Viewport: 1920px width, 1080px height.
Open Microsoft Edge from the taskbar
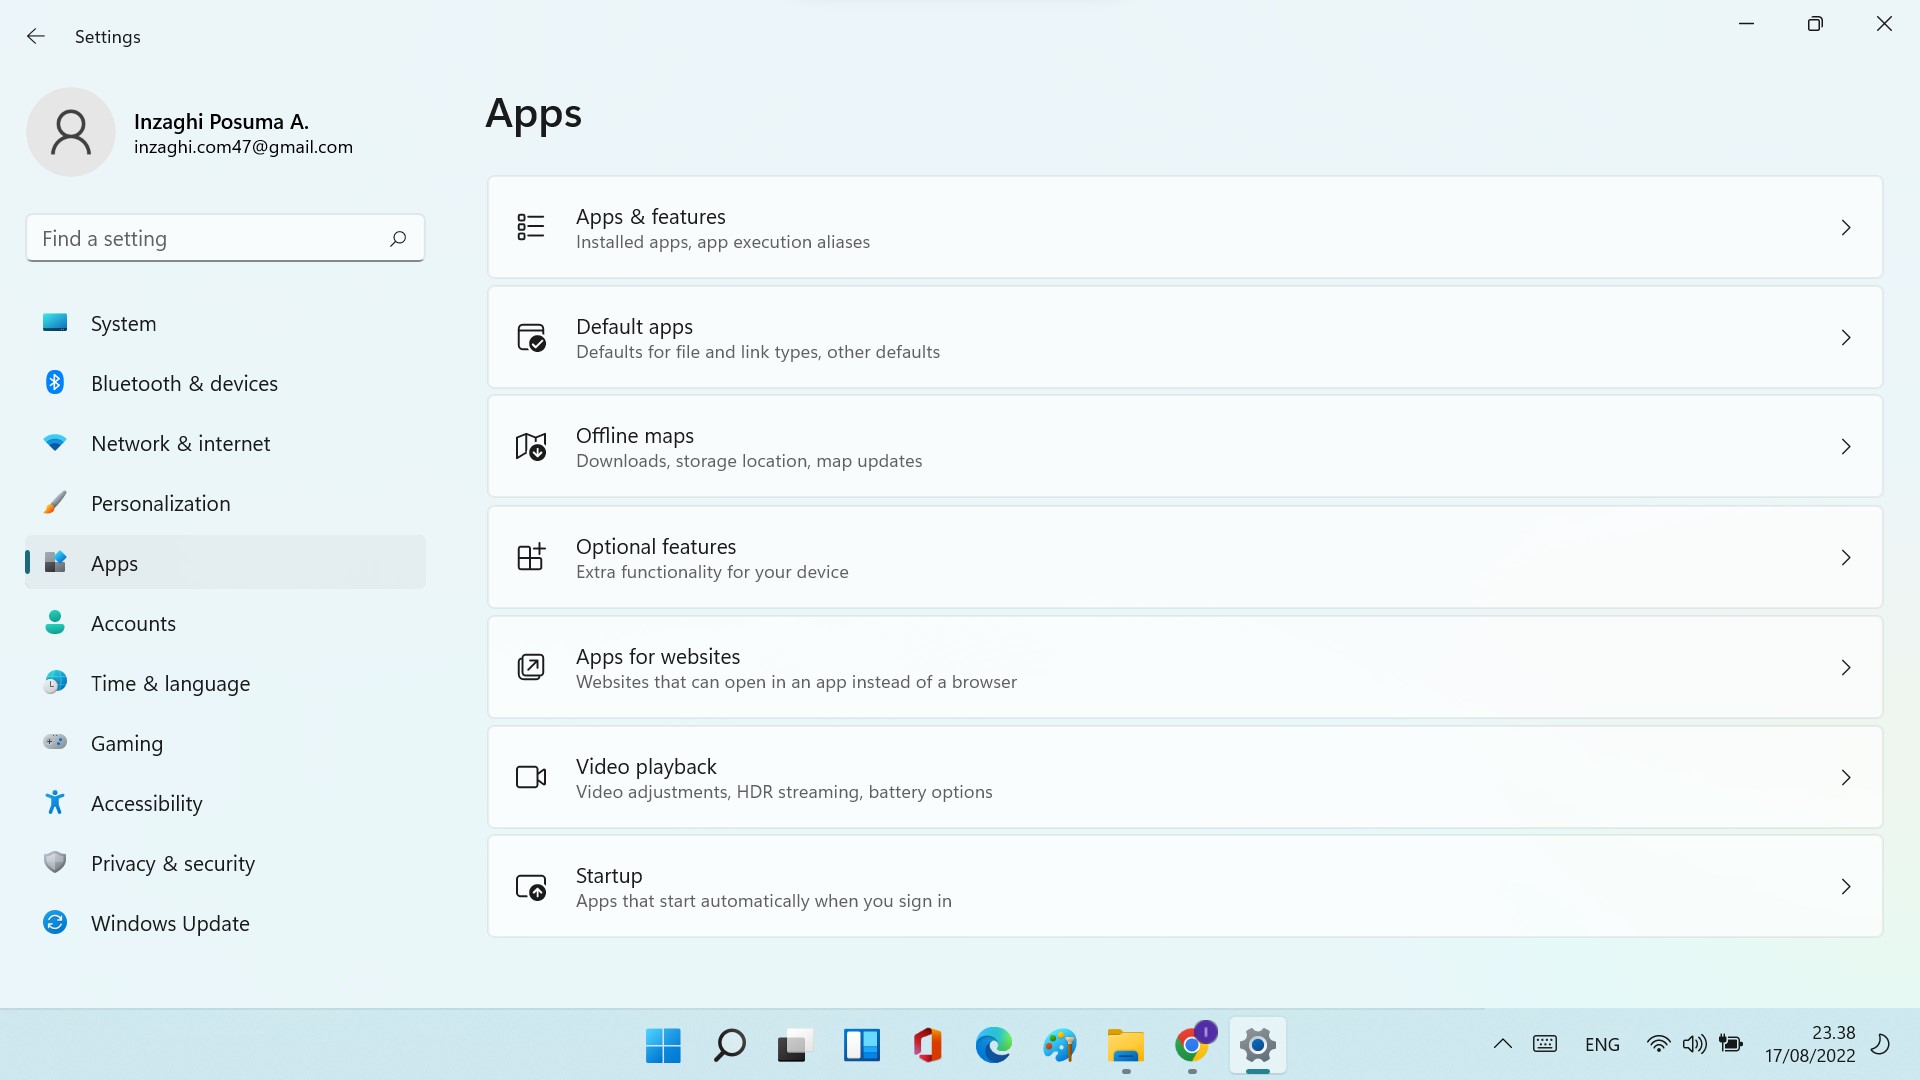point(993,1046)
